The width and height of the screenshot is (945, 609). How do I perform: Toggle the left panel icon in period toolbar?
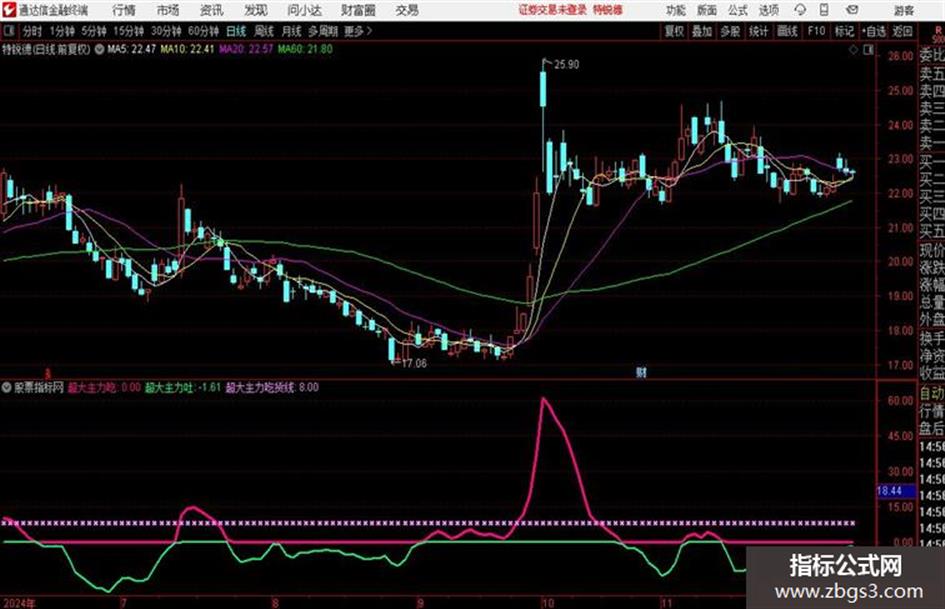[9, 31]
